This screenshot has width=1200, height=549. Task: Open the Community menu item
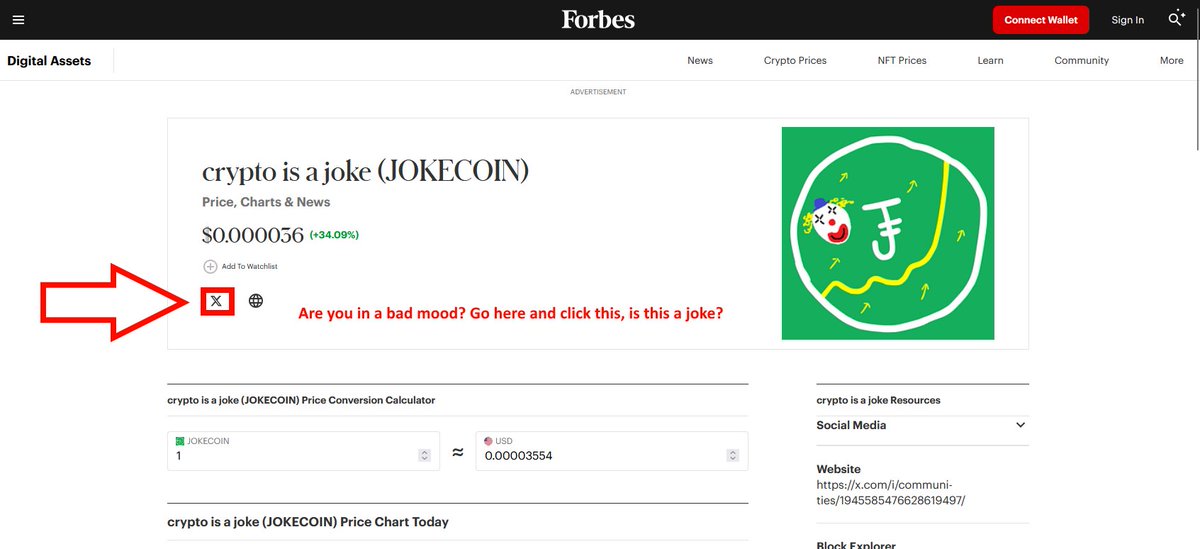click(1081, 61)
